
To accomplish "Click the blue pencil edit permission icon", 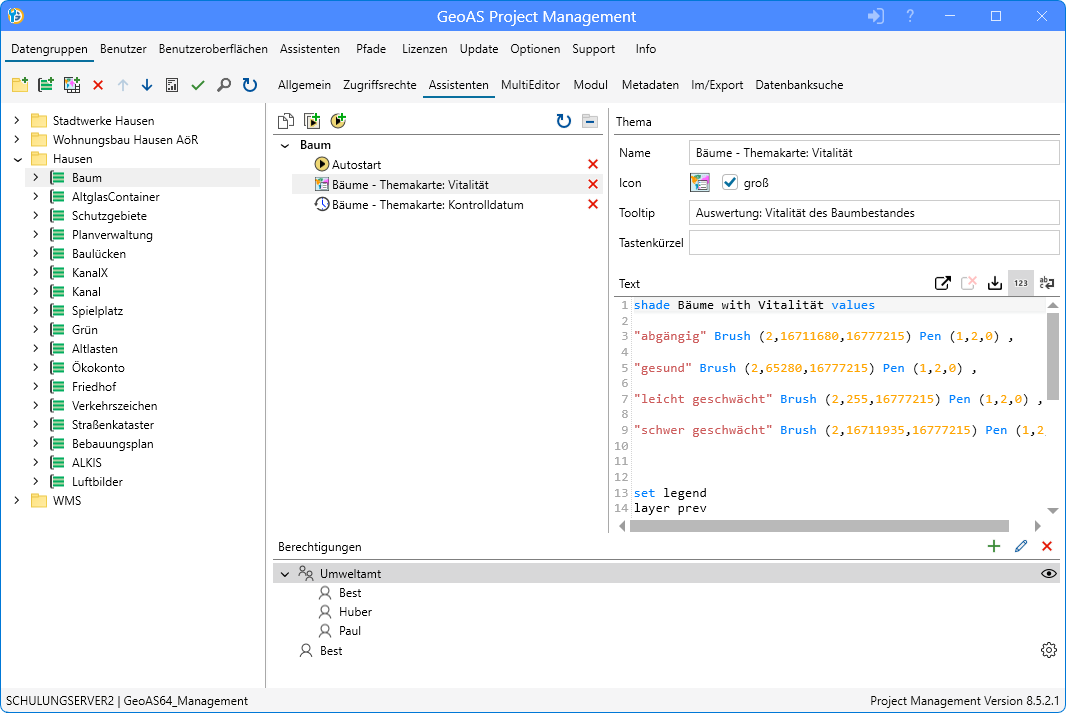I will (x=1020, y=546).
